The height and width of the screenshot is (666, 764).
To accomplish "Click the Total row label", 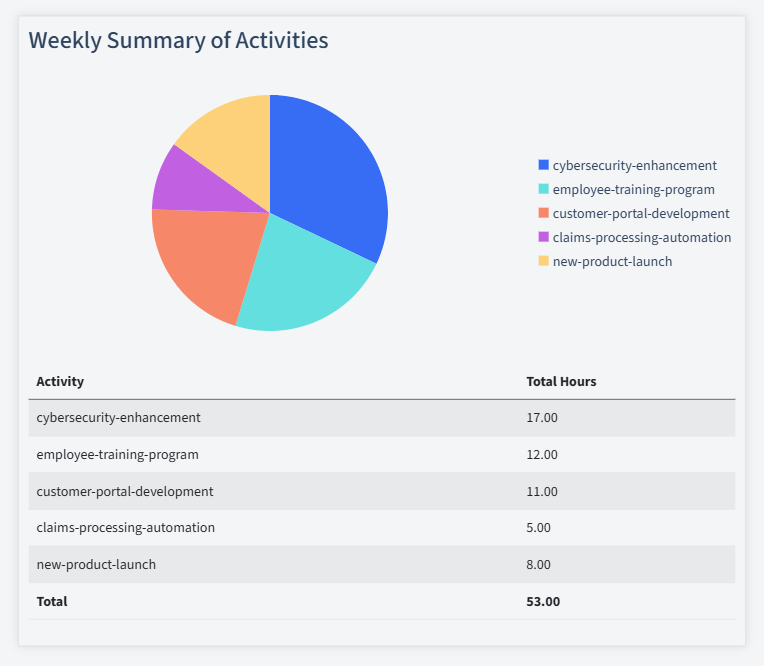I will 52,601.
